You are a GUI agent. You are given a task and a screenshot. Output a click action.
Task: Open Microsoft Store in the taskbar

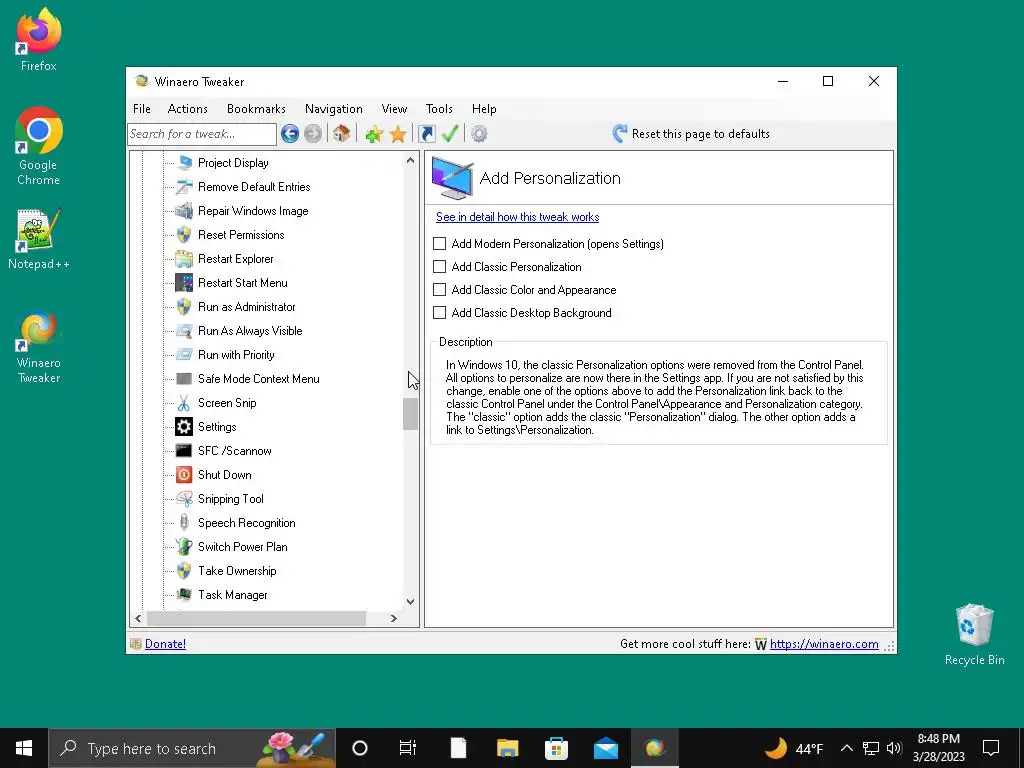(x=556, y=748)
